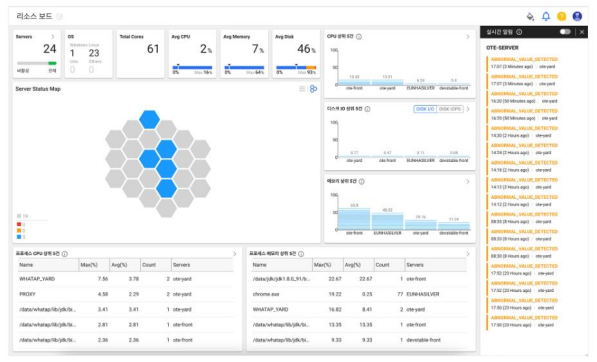Click the PROXY row in process CPU table
597x362 pixels.
tap(125, 294)
